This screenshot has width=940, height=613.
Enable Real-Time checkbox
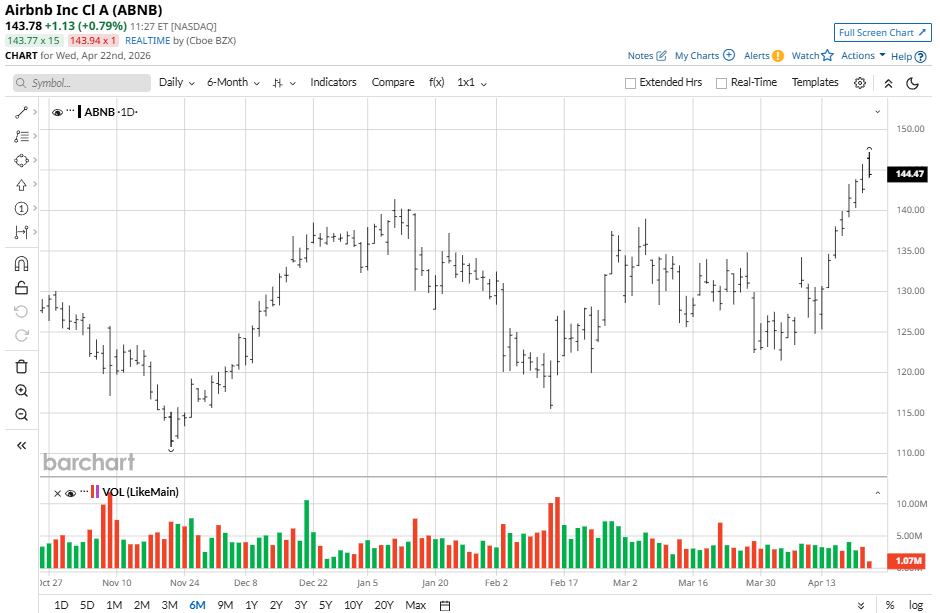click(x=721, y=83)
